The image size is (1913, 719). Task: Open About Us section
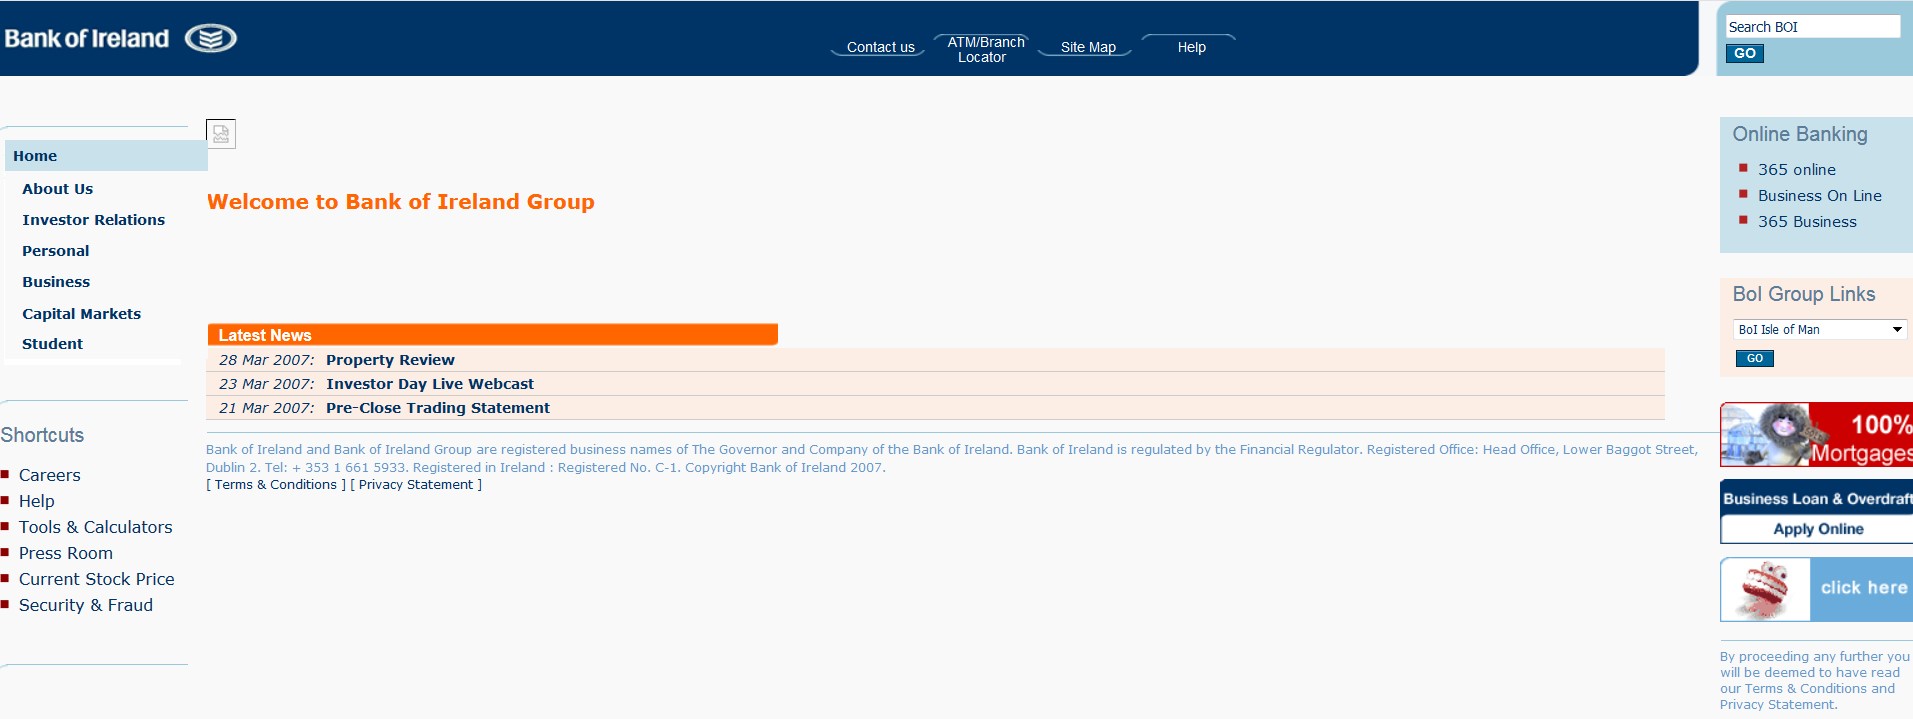tap(57, 189)
